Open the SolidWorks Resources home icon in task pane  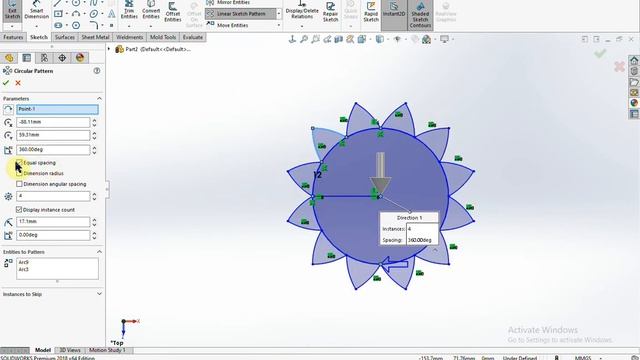click(x=634, y=60)
